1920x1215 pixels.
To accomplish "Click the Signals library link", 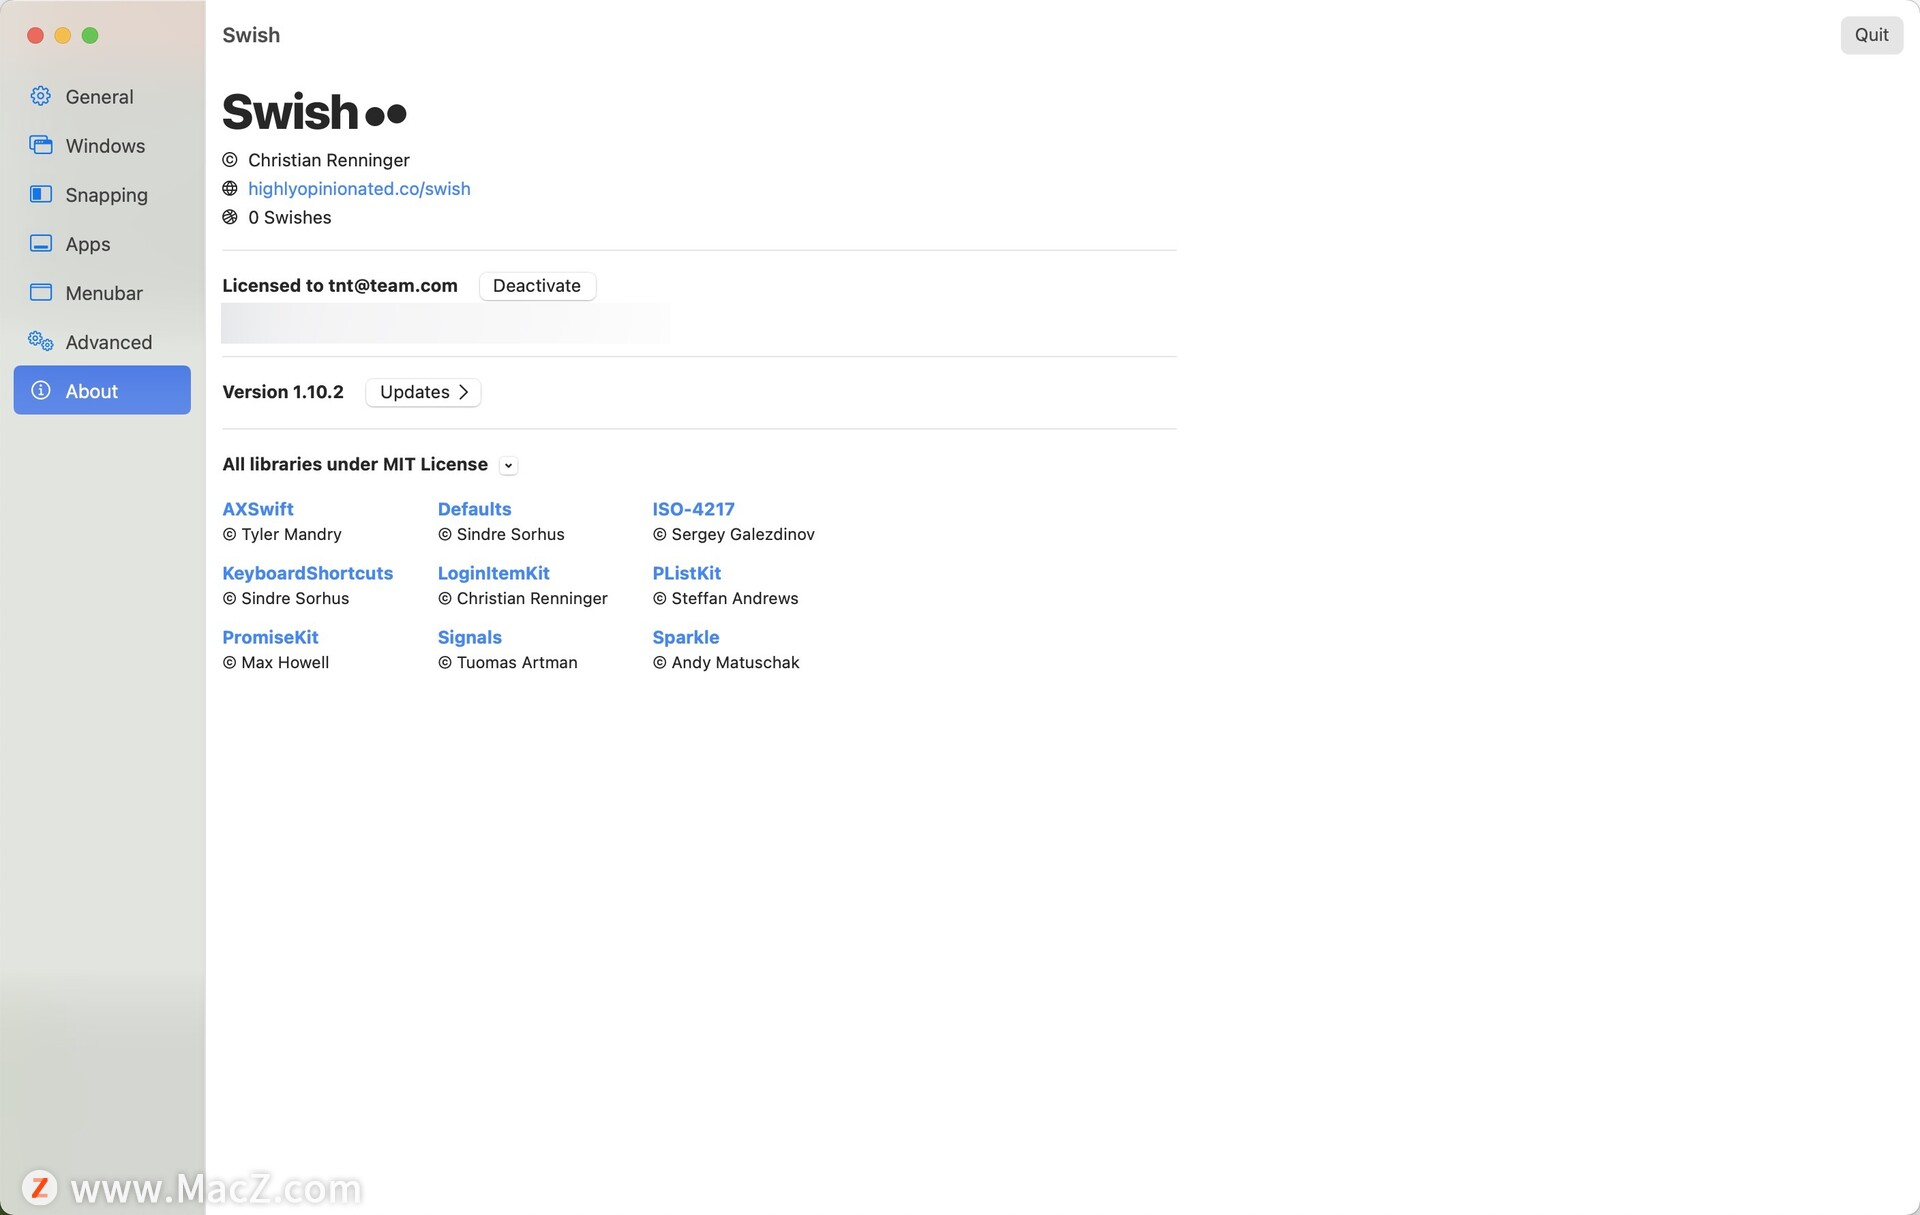I will 469,637.
